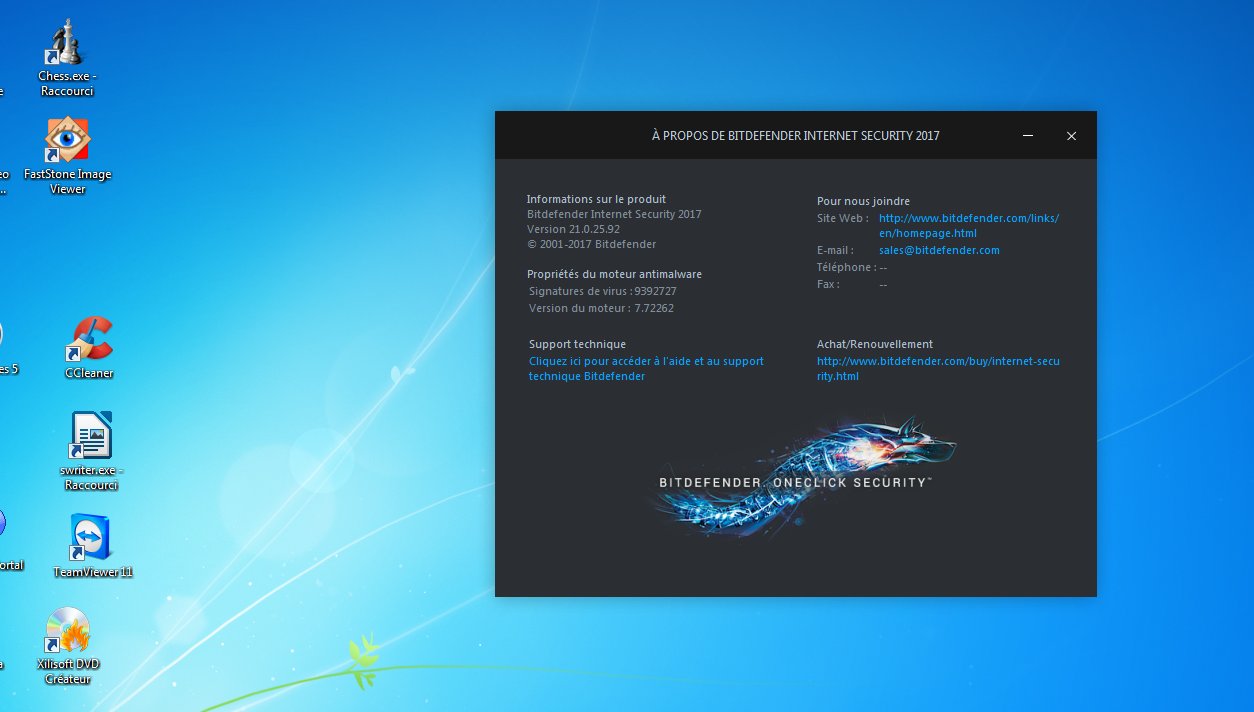Click the "© 2001-2017 Bitdefender" copyright text
Viewport: 1254px width, 712px height.
591,244
